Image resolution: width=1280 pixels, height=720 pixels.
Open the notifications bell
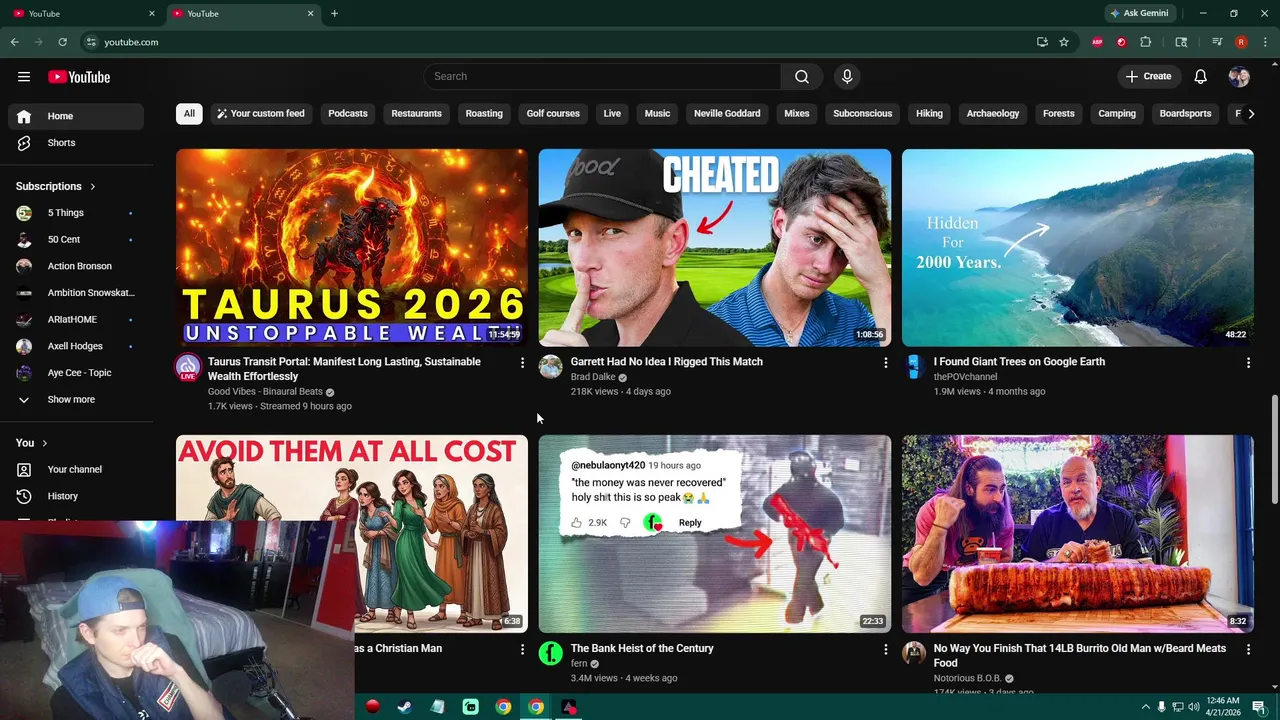[x=1201, y=77]
